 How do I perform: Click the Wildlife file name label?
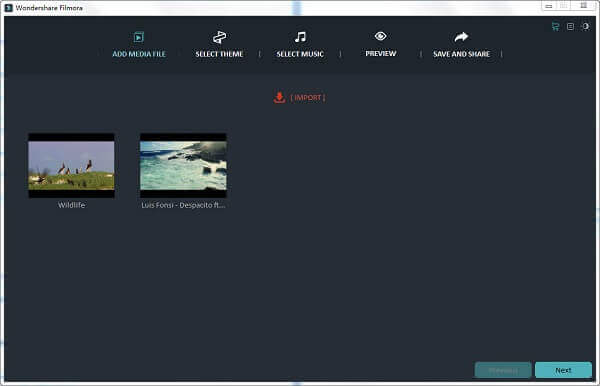[72, 205]
